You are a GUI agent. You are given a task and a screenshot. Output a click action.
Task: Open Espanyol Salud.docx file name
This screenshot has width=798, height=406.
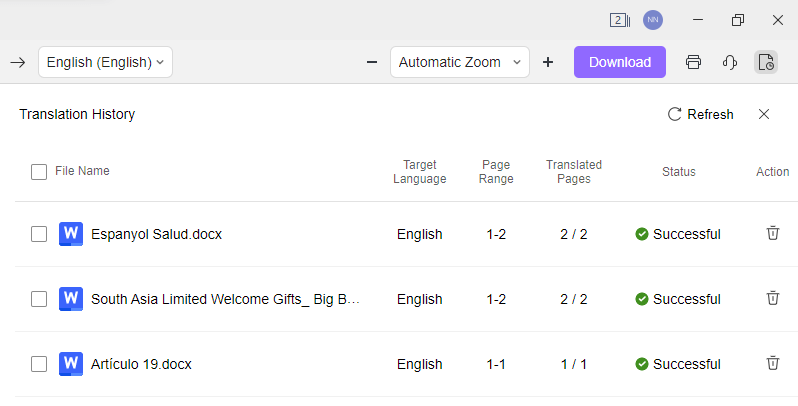[156, 235]
